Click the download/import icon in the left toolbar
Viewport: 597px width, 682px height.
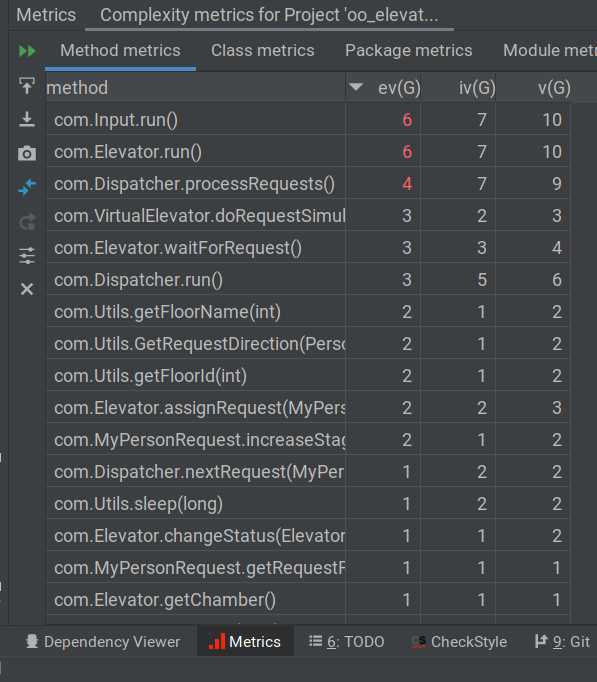(x=27, y=119)
